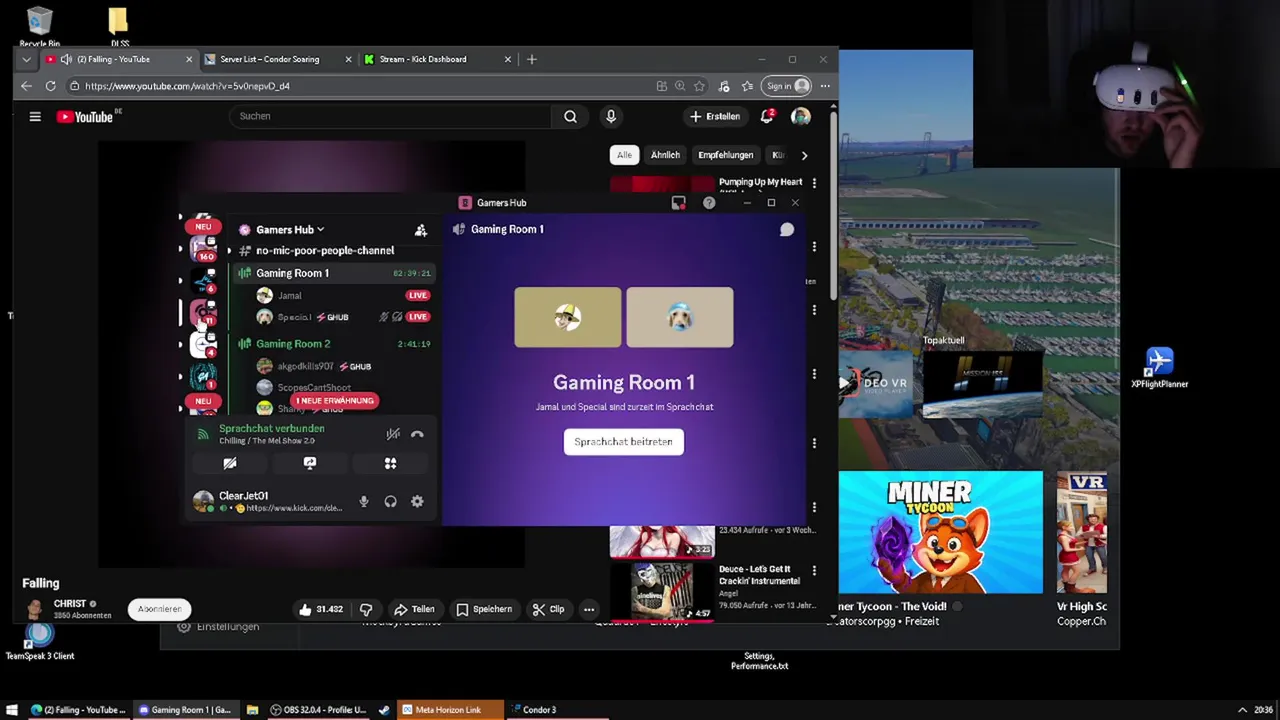Open server icon with 160 badge
The image size is (1280, 720).
click(203, 248)
